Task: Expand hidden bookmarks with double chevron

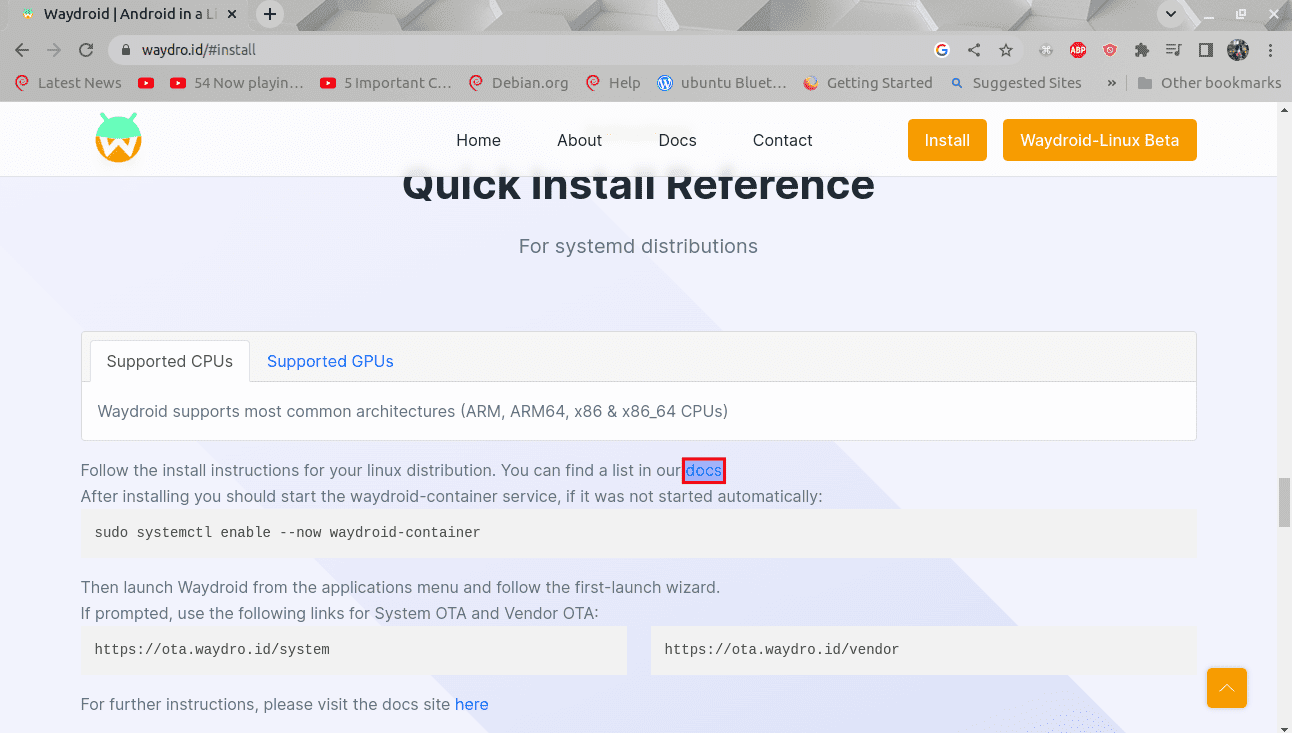Action: 1111,83
